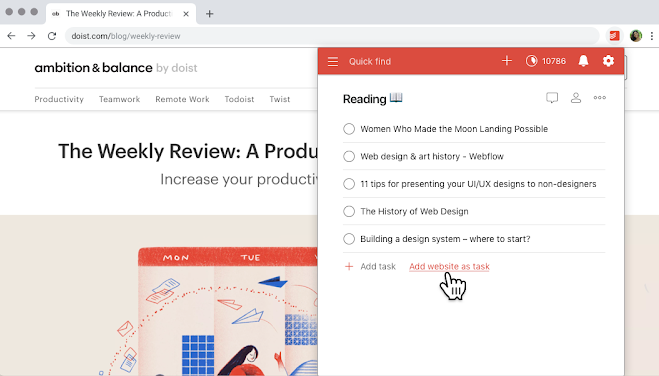Open the Chrome profile avatar

coord(635,36)
